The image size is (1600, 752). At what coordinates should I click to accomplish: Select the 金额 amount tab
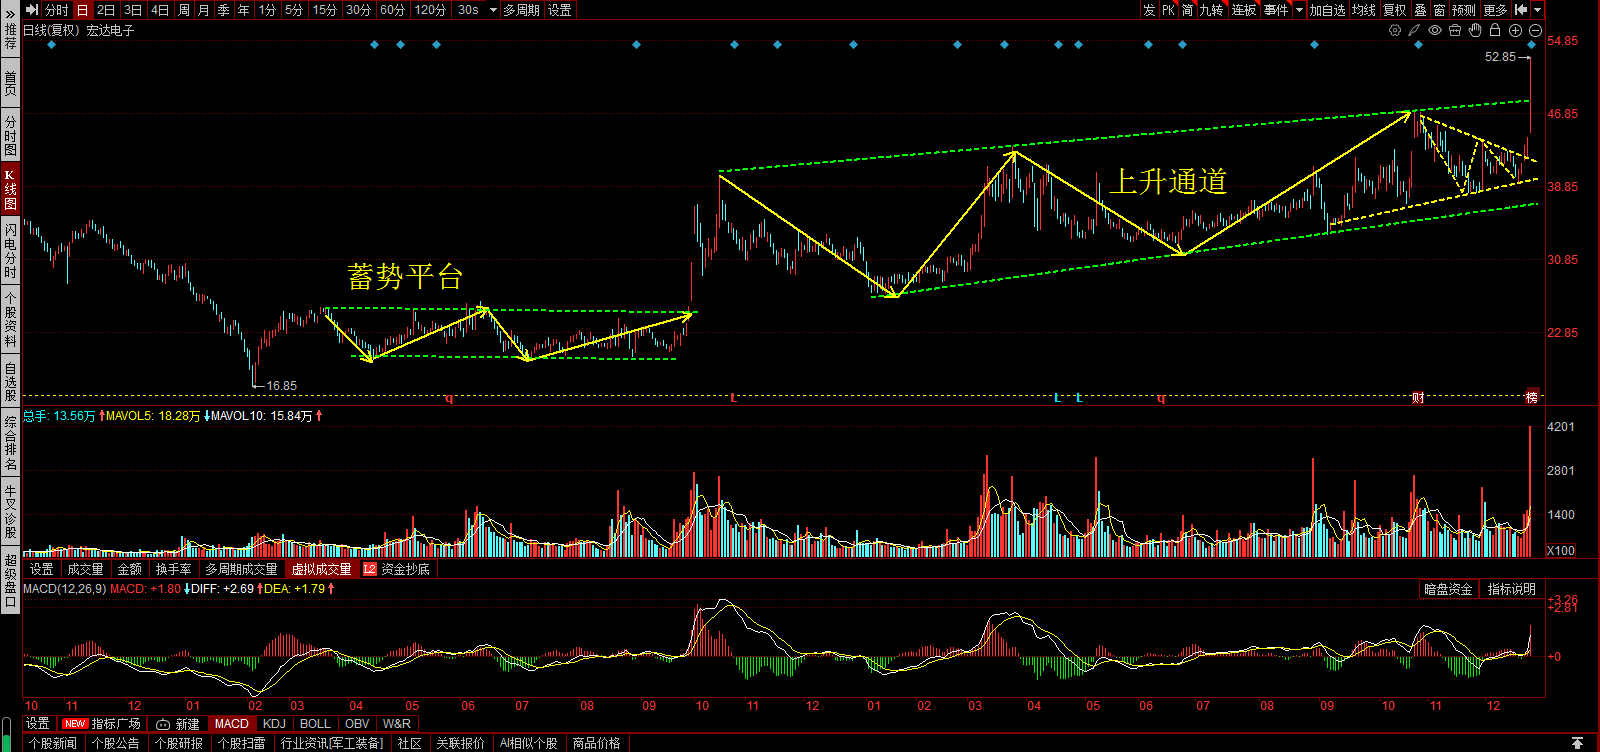tap(130, 569)
